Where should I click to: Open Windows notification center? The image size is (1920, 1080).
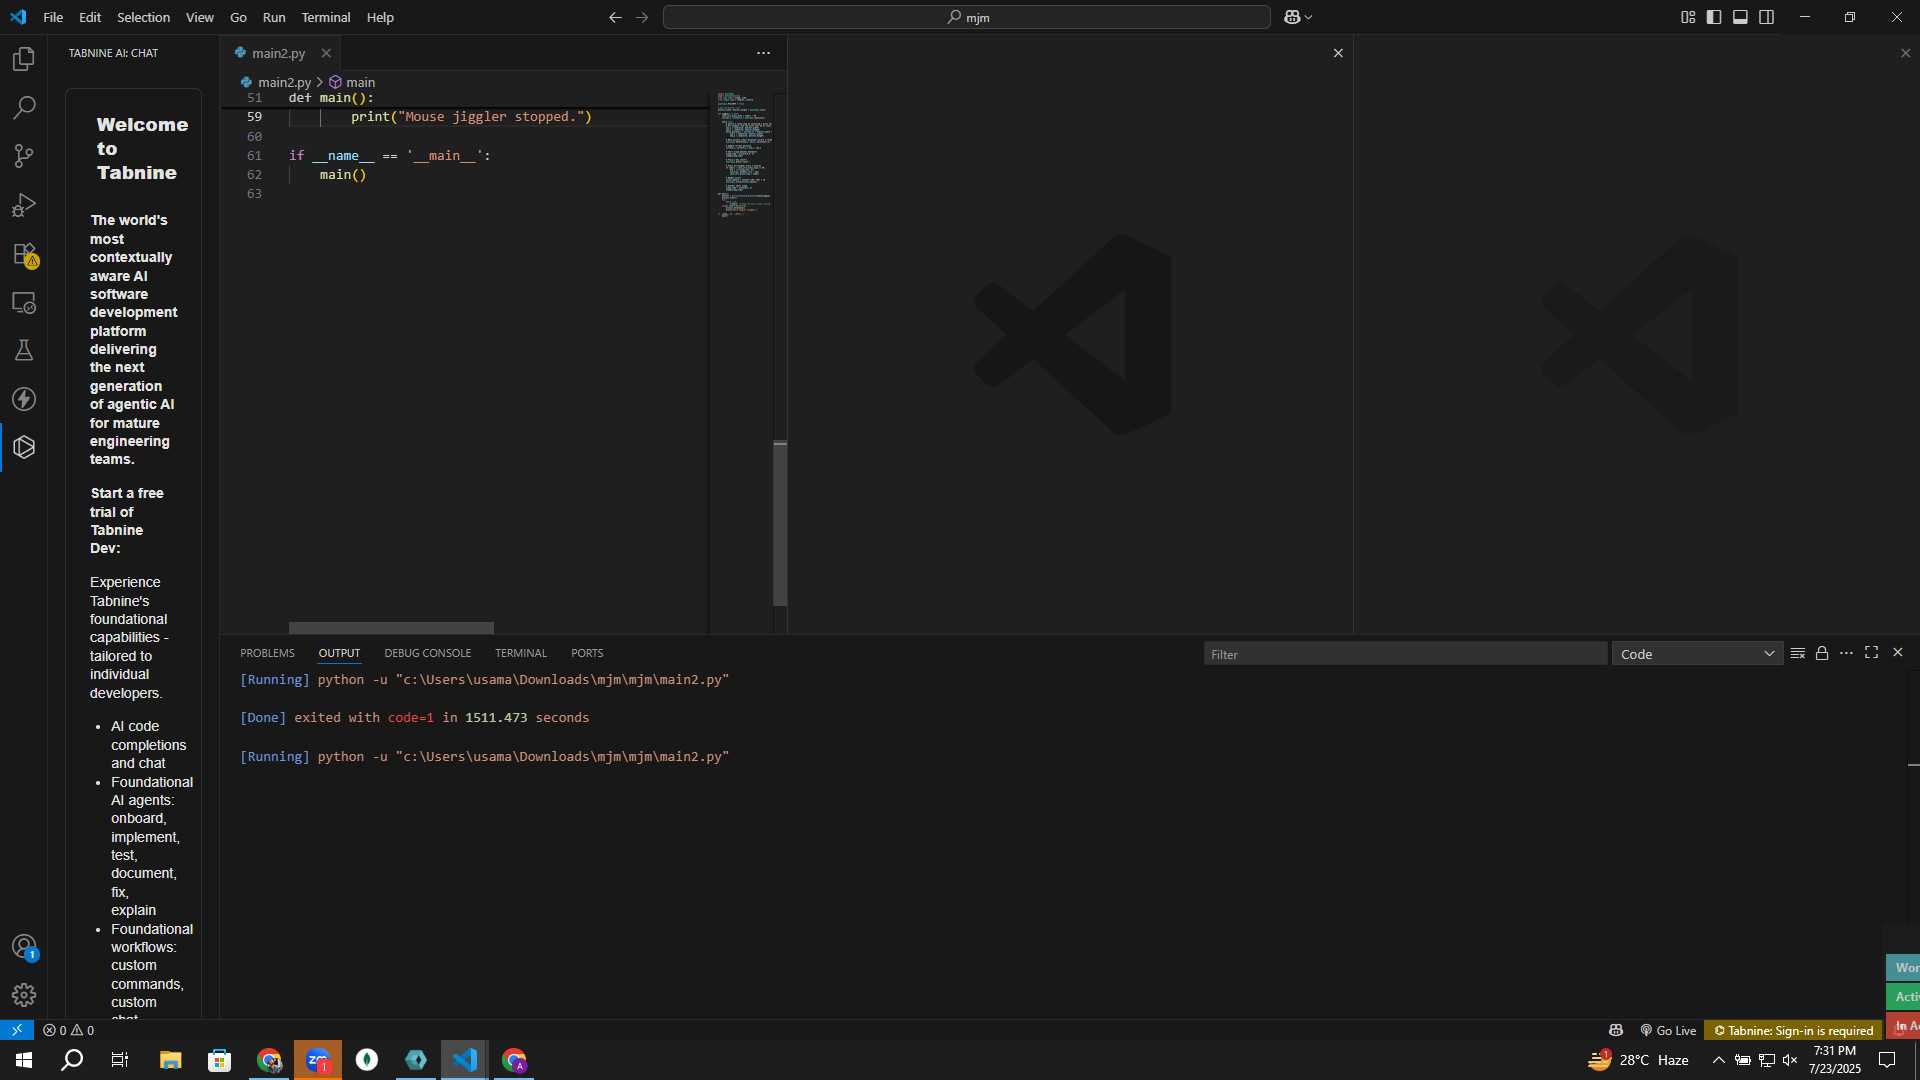(1887, 1060)
